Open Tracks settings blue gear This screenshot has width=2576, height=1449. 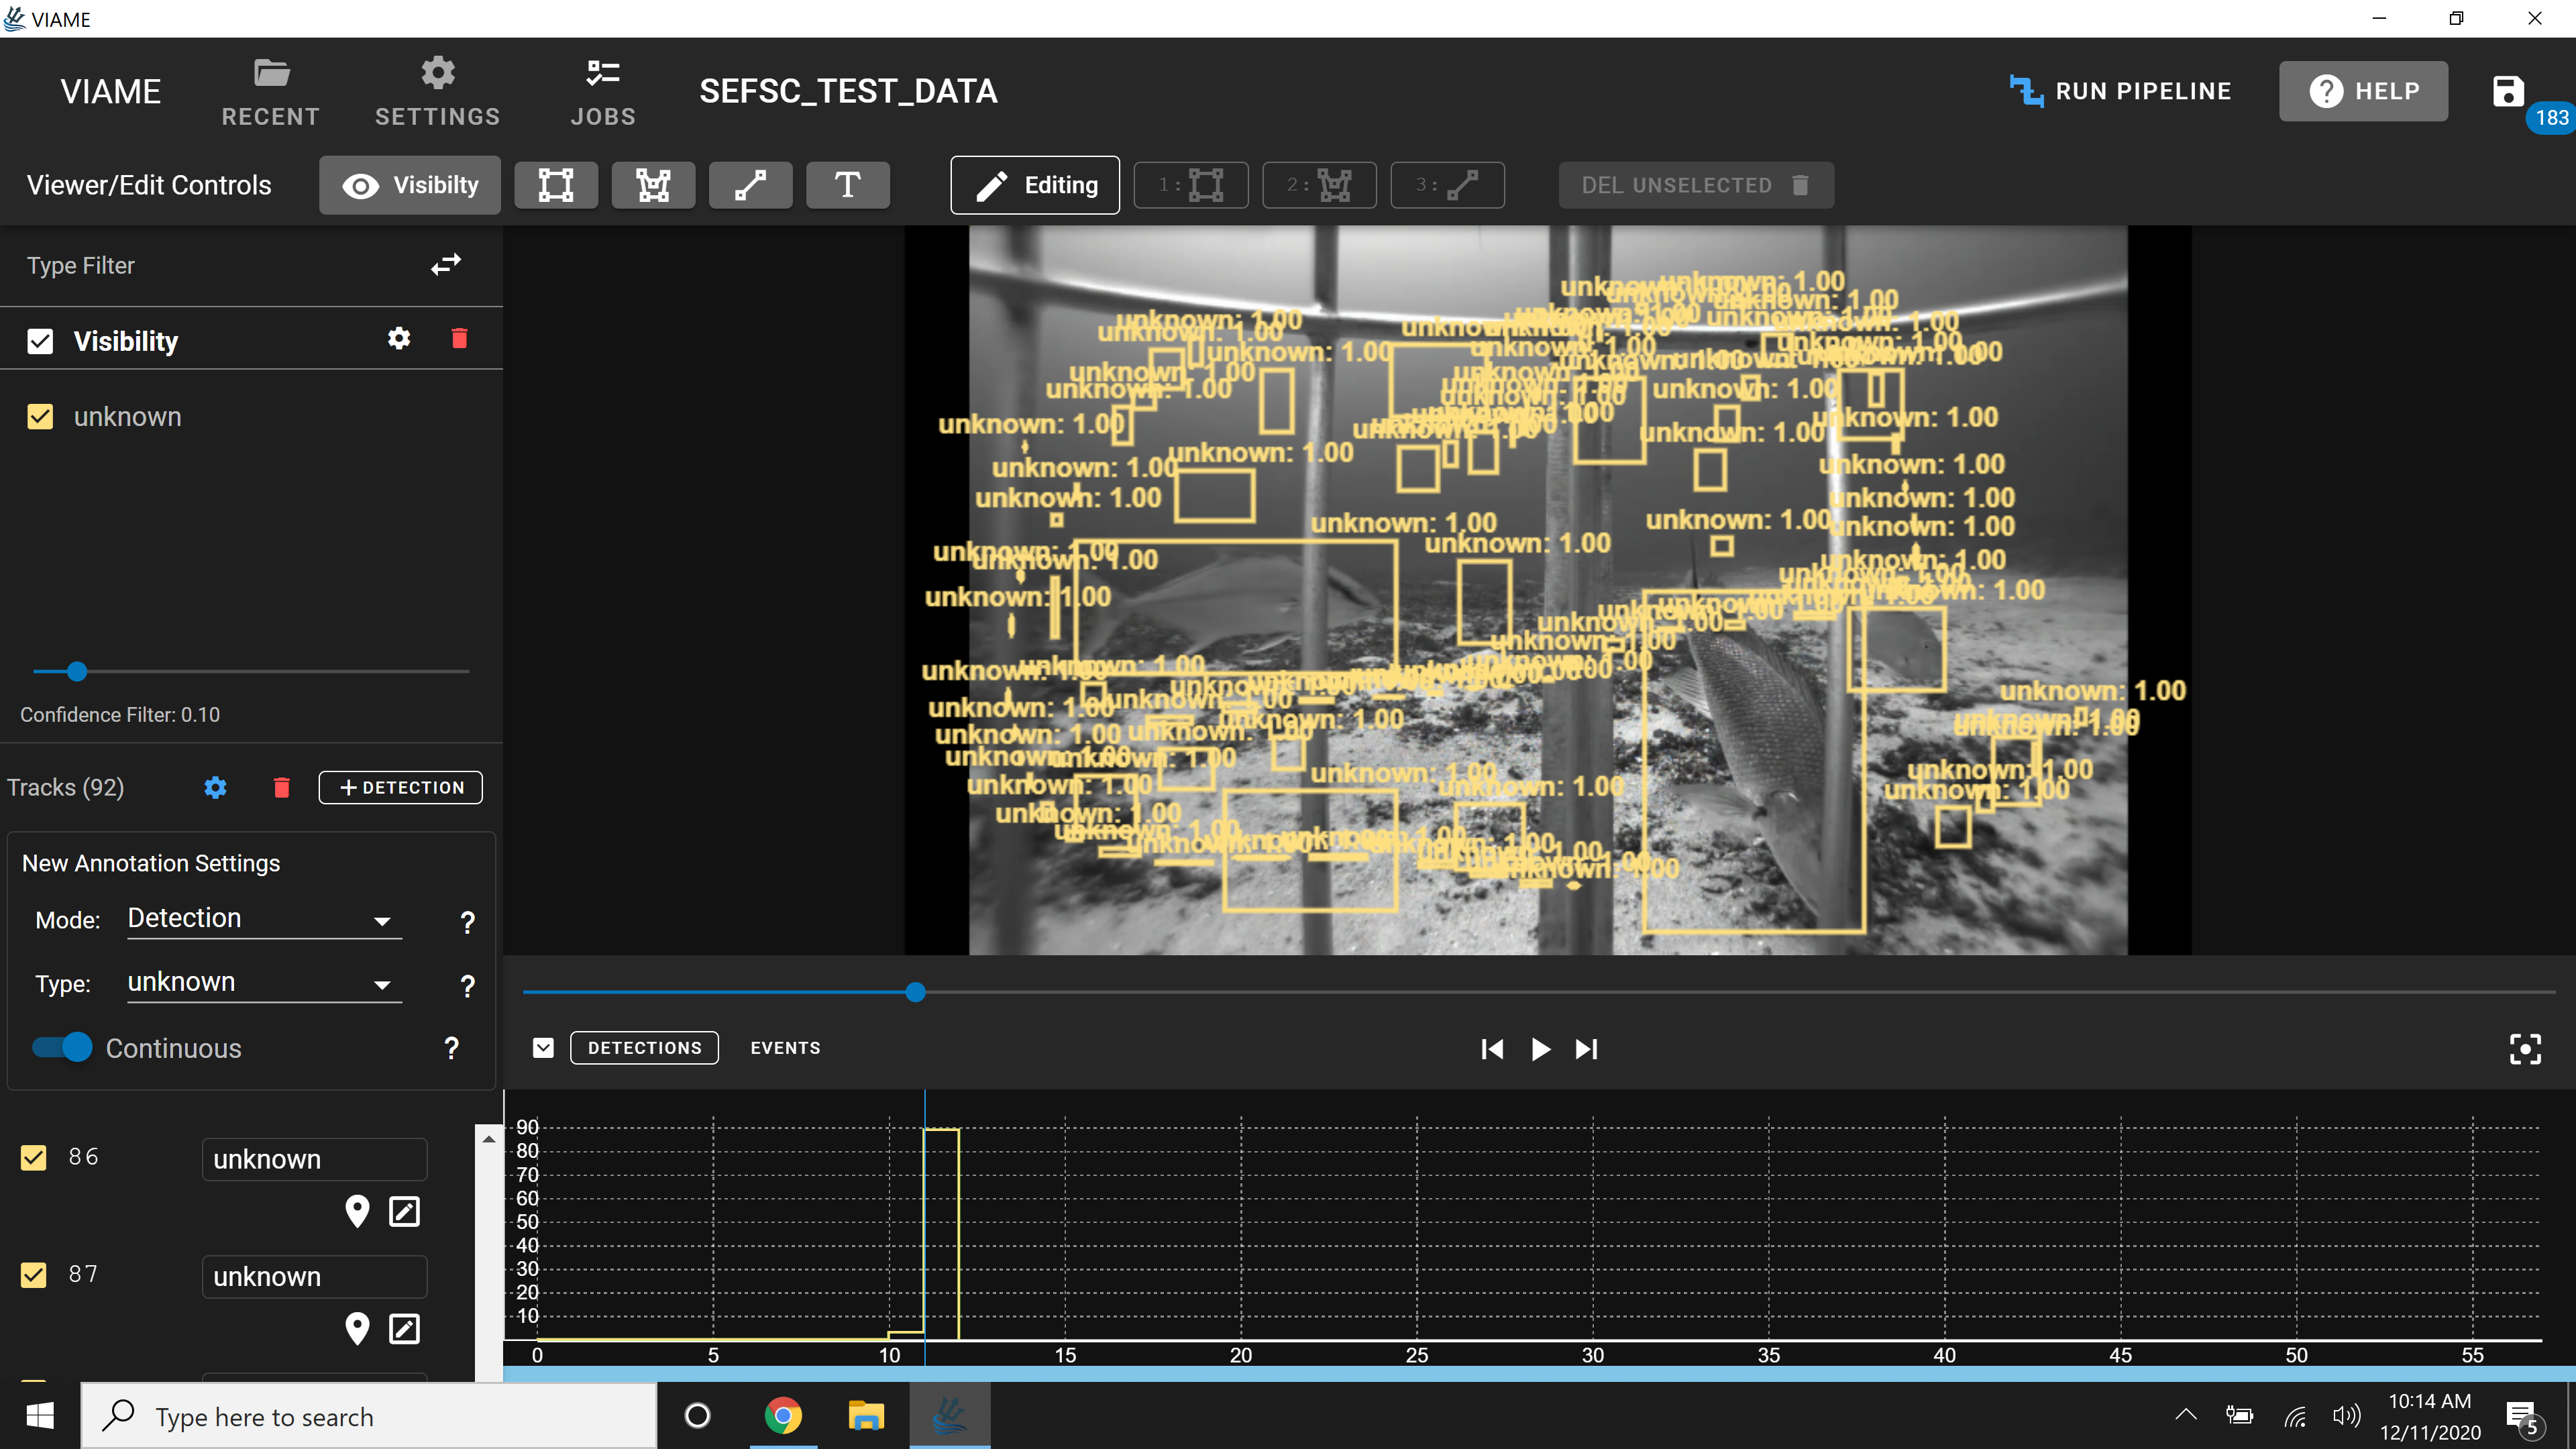(215, 788)
